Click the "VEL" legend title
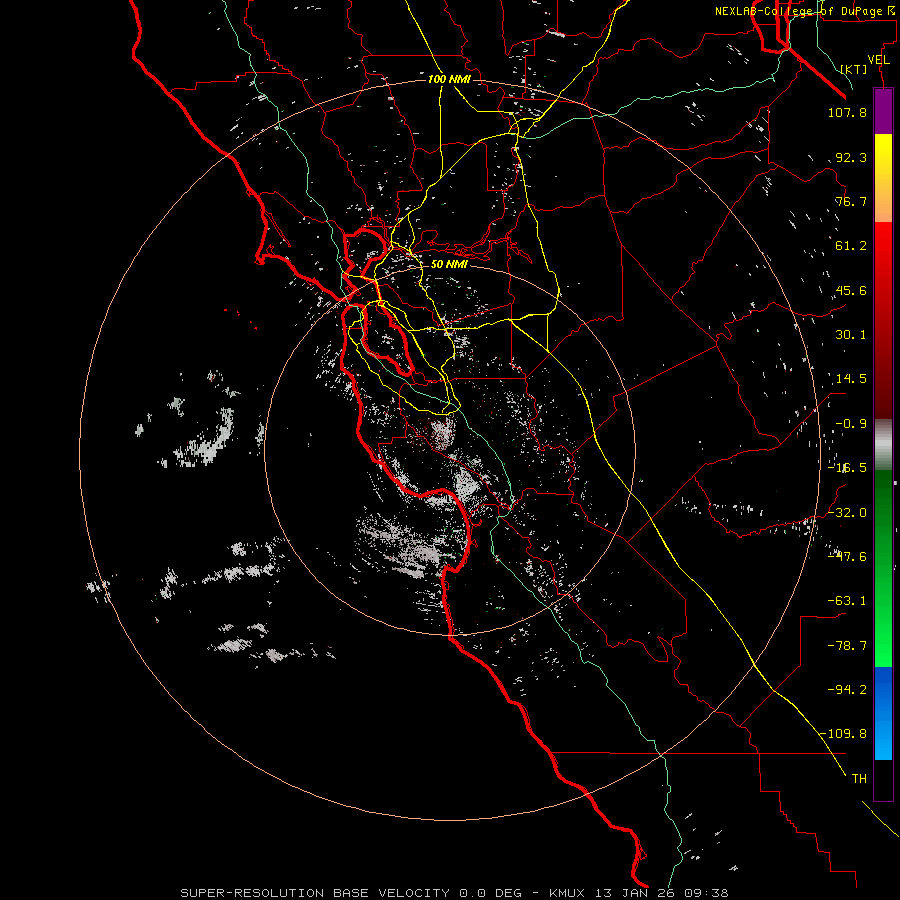The height and width of the screenshot is (900, 900). [878, 60]
